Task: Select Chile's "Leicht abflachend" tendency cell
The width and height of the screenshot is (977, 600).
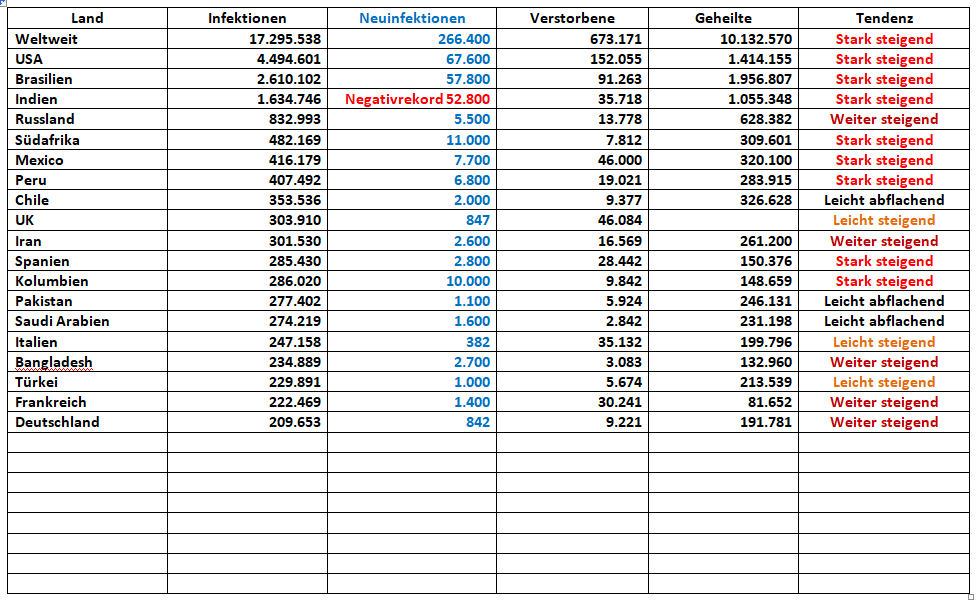Action: (884, 200)
